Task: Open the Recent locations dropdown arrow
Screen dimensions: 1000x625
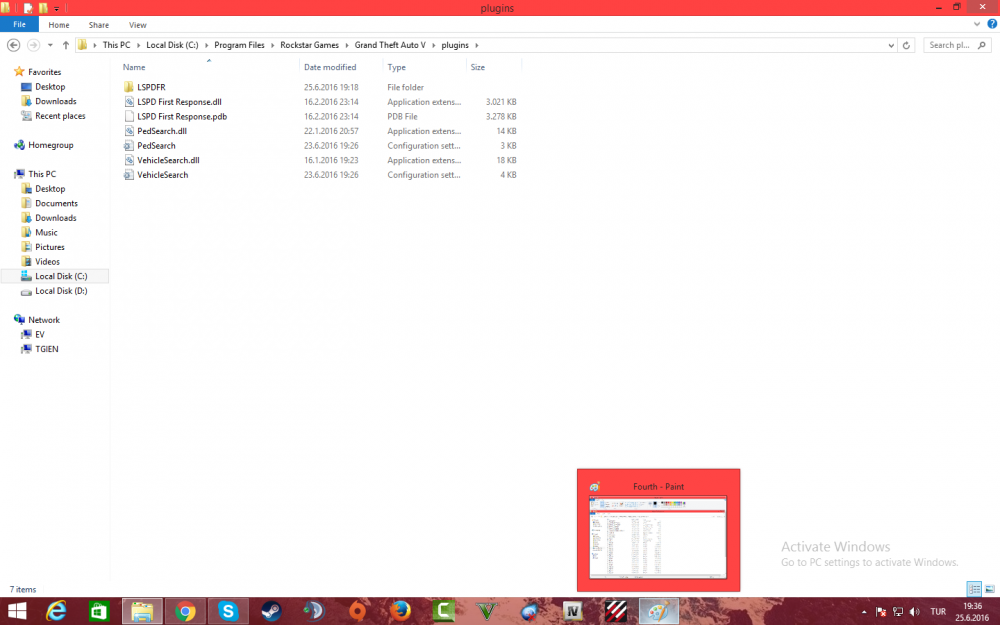Action: (x=50, y=45)
